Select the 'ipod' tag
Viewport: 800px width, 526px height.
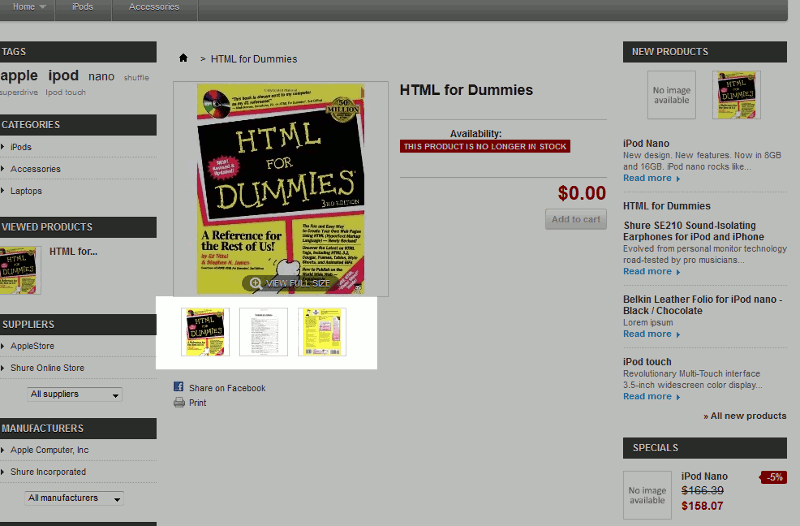(x=63, y=76)
